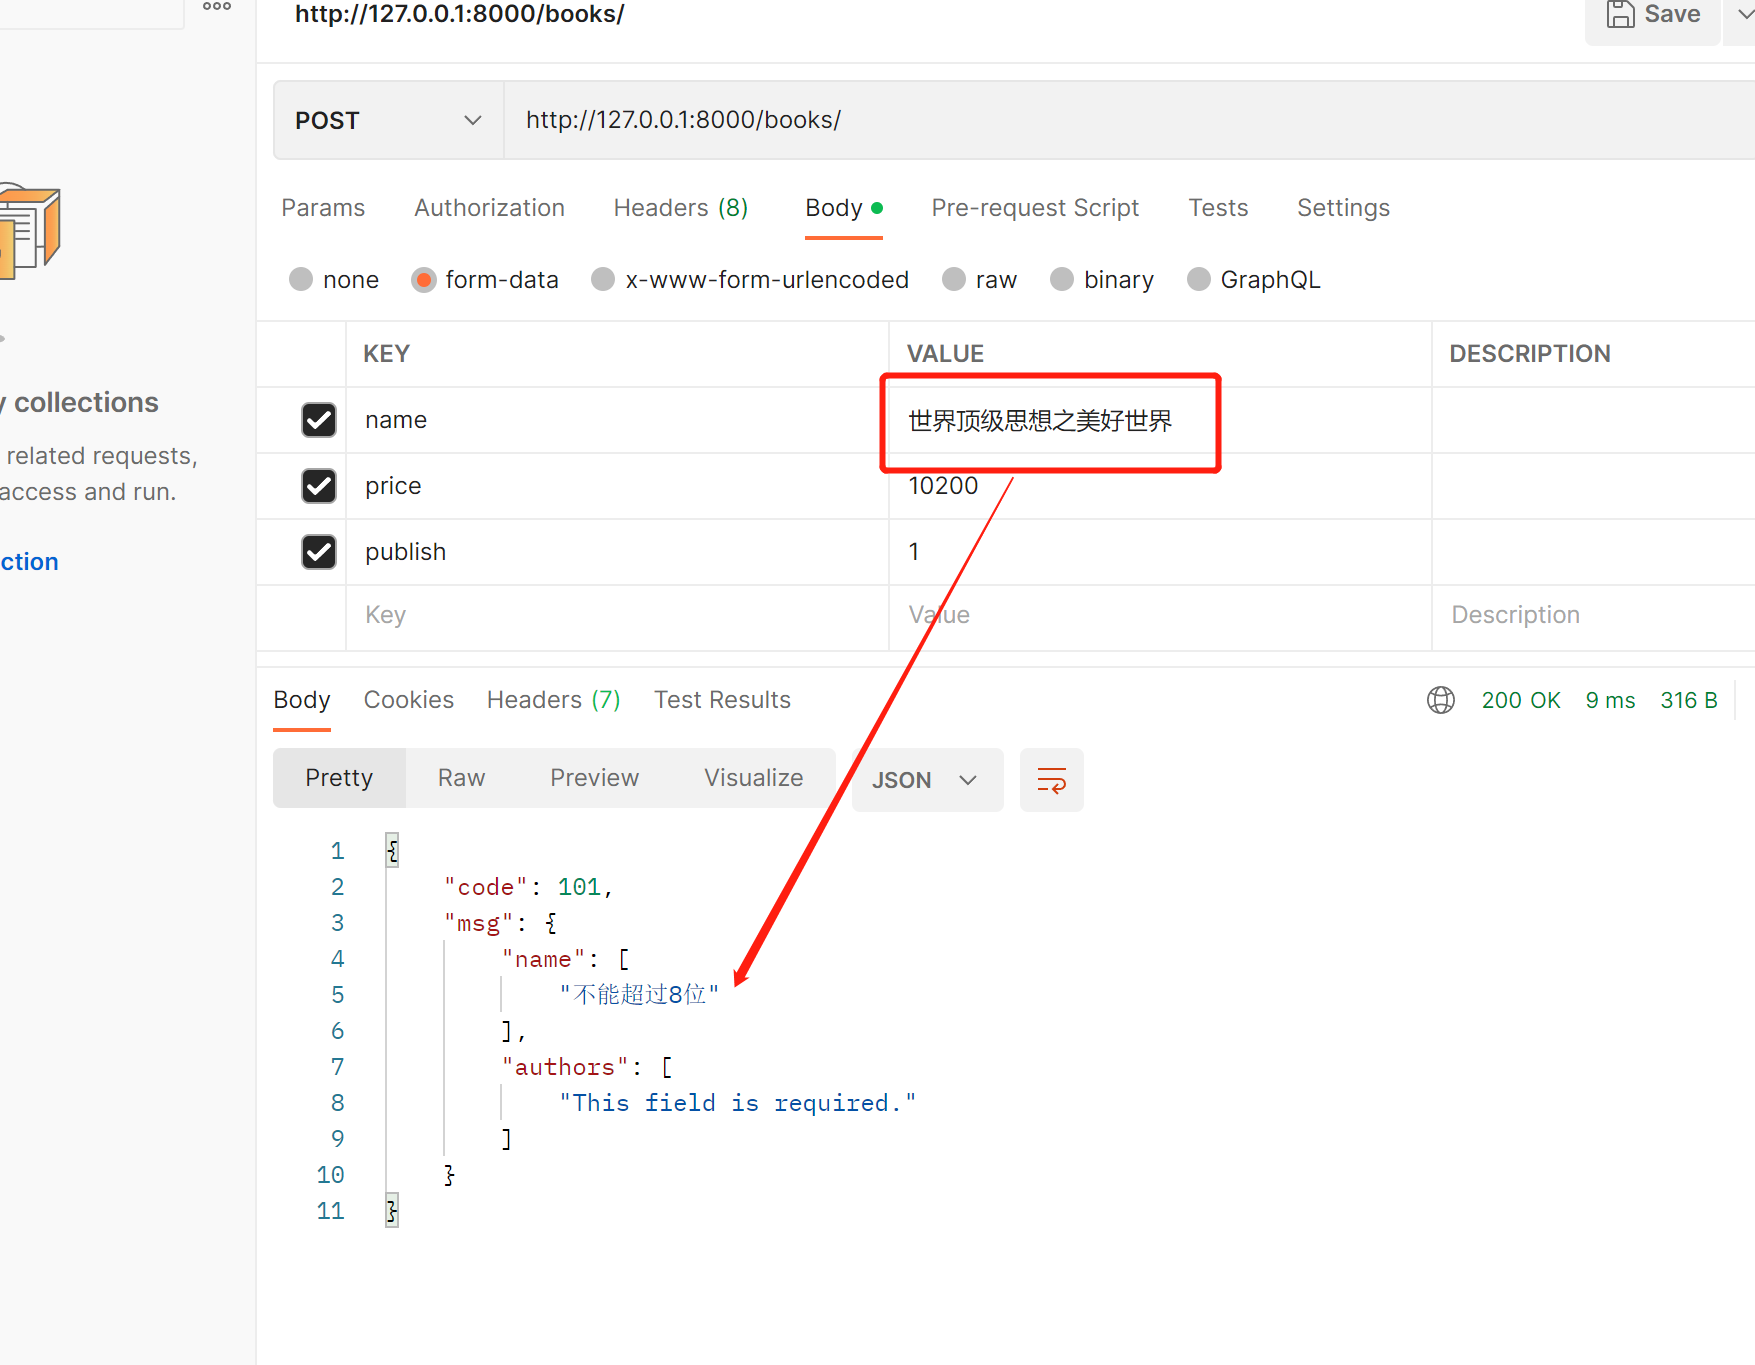Image resolution: width=1755 pixels, height=1365 pixels.
Task: Click the collections illustration icon in sidebar
Action: pyautogui.click(x=30, y=230)
